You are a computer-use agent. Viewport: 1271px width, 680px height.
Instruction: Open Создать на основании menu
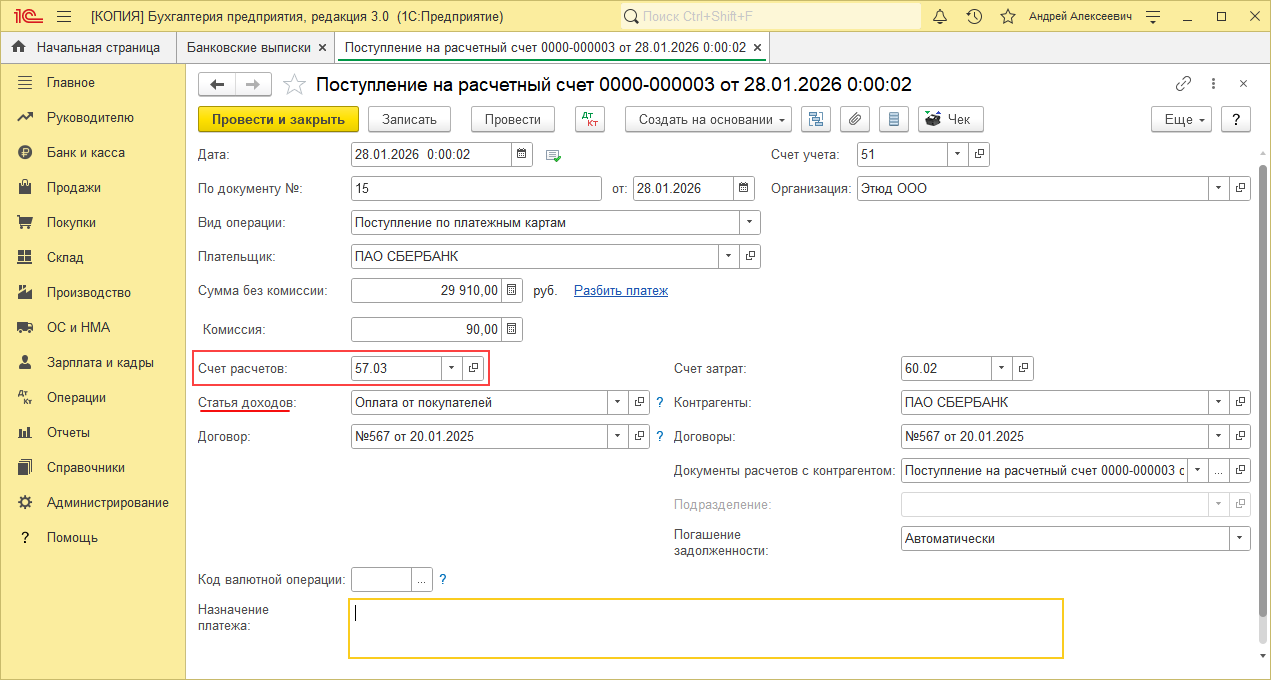(708, 119)
